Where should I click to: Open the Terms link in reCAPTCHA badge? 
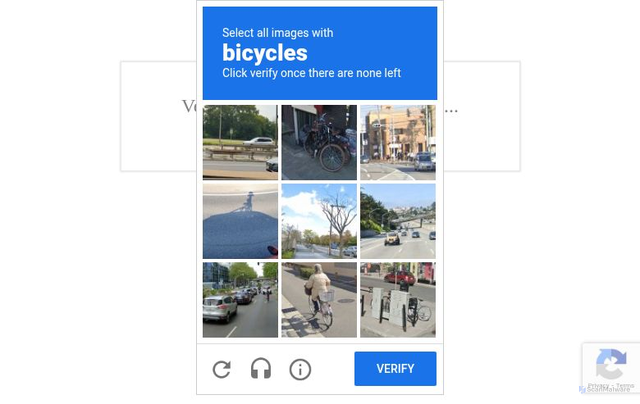(x=625, y=386)
